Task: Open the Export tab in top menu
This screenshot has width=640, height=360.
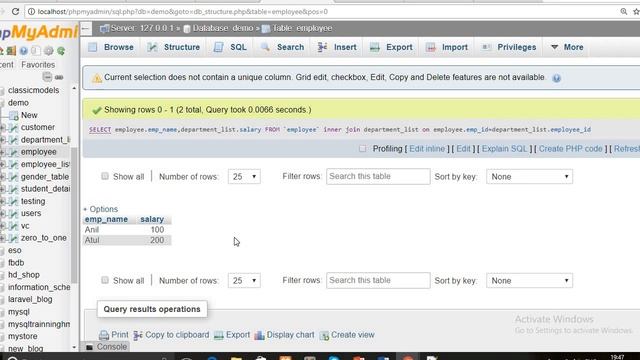Action: click(391, 47)
